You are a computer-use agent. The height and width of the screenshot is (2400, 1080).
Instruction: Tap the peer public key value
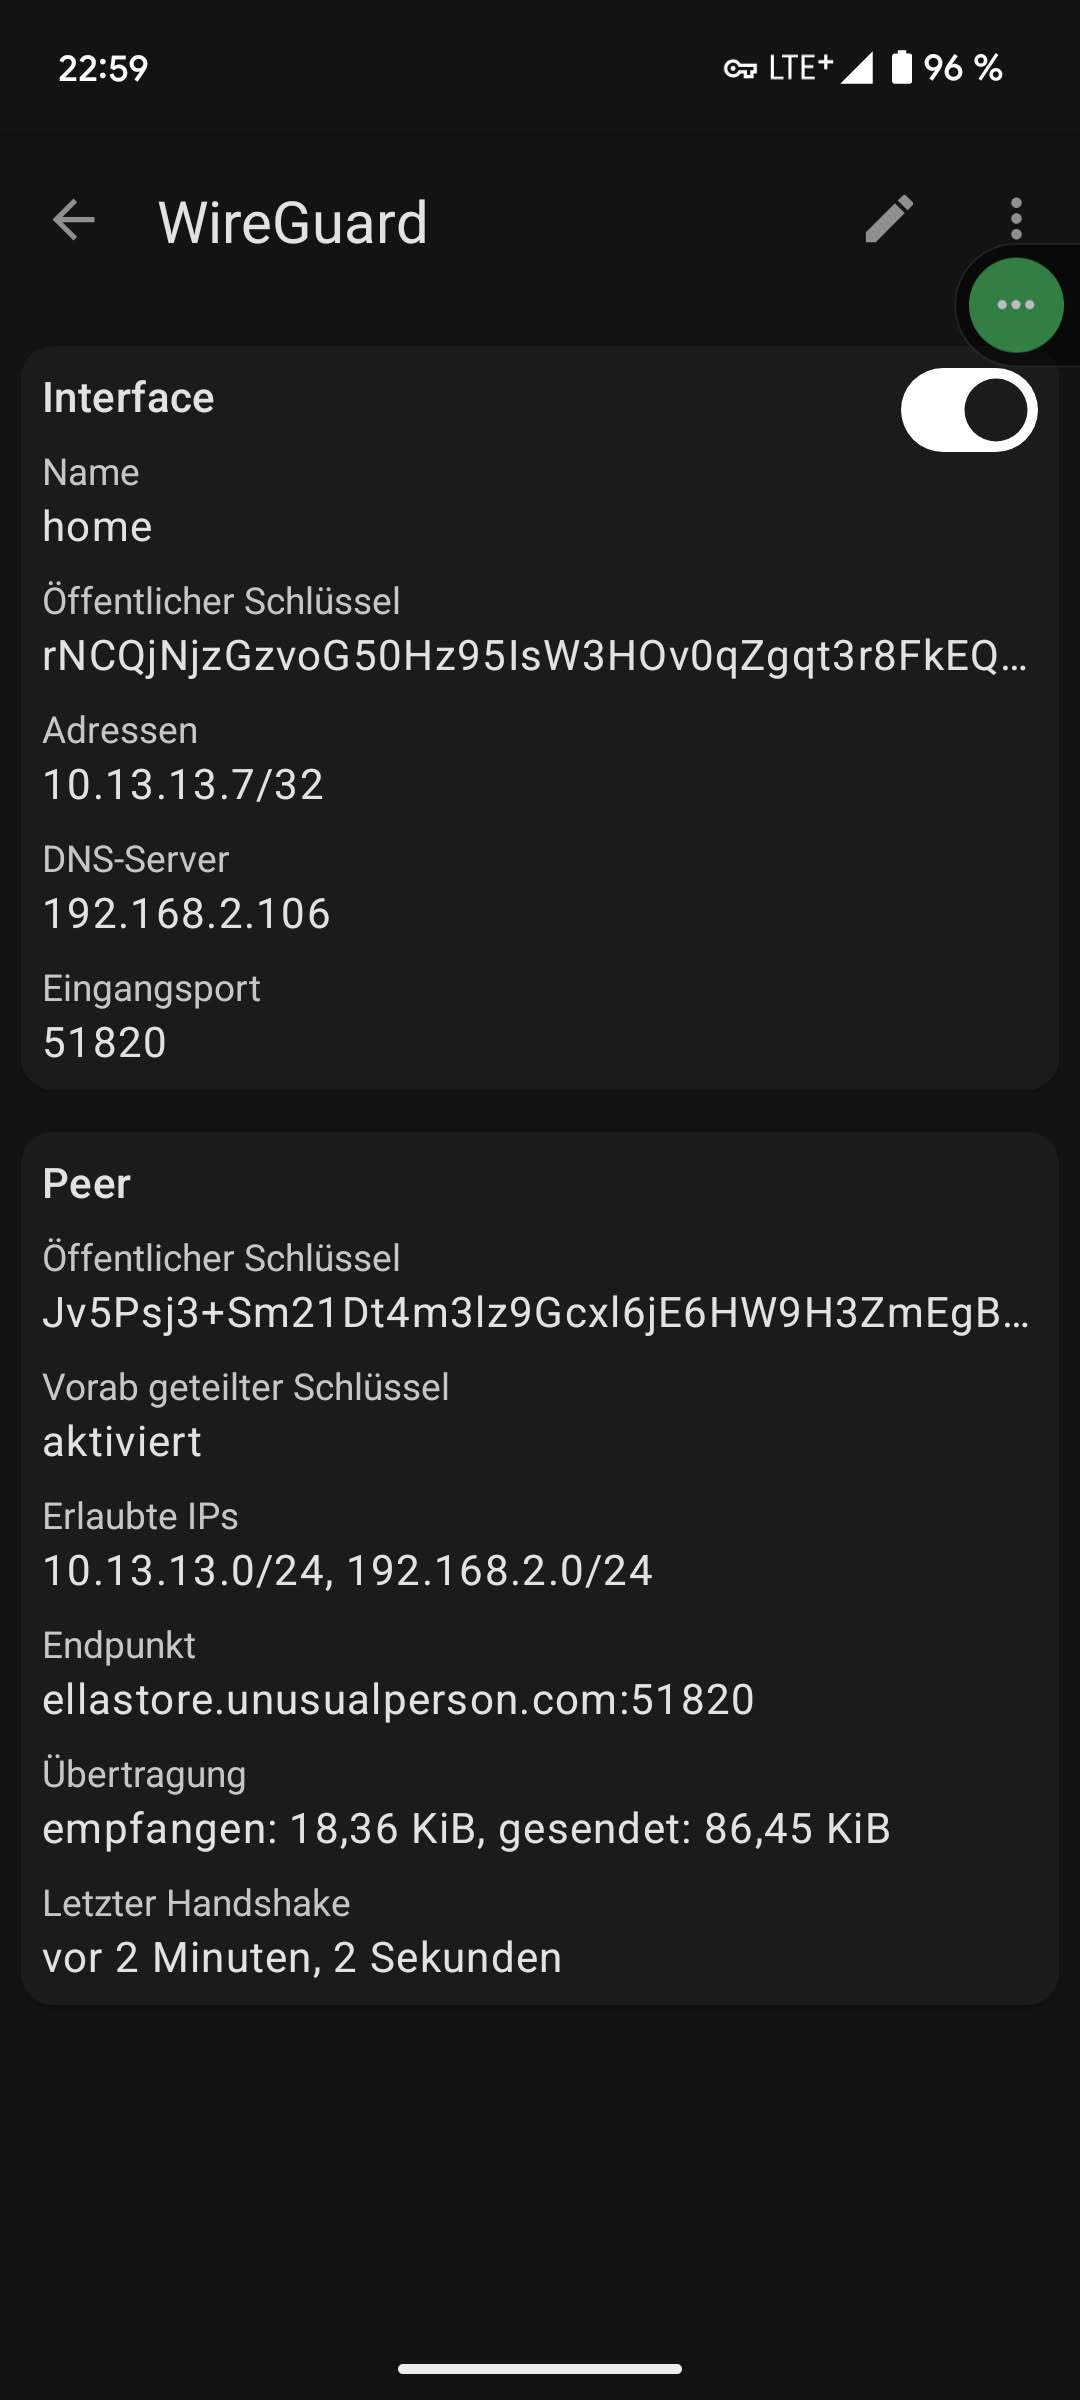point(535,1313)
